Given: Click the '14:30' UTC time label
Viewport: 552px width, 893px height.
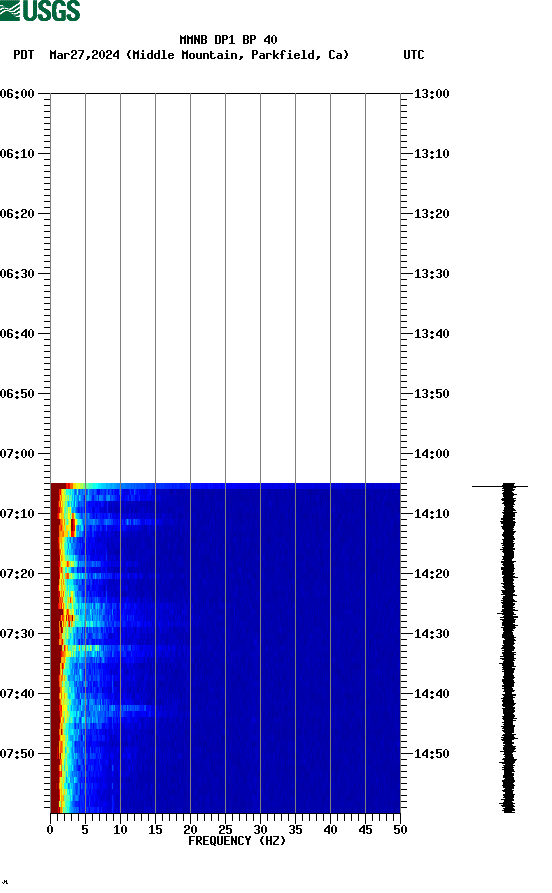Looking at the screenshot, I should pyautogui.click(x=431, y=634).
